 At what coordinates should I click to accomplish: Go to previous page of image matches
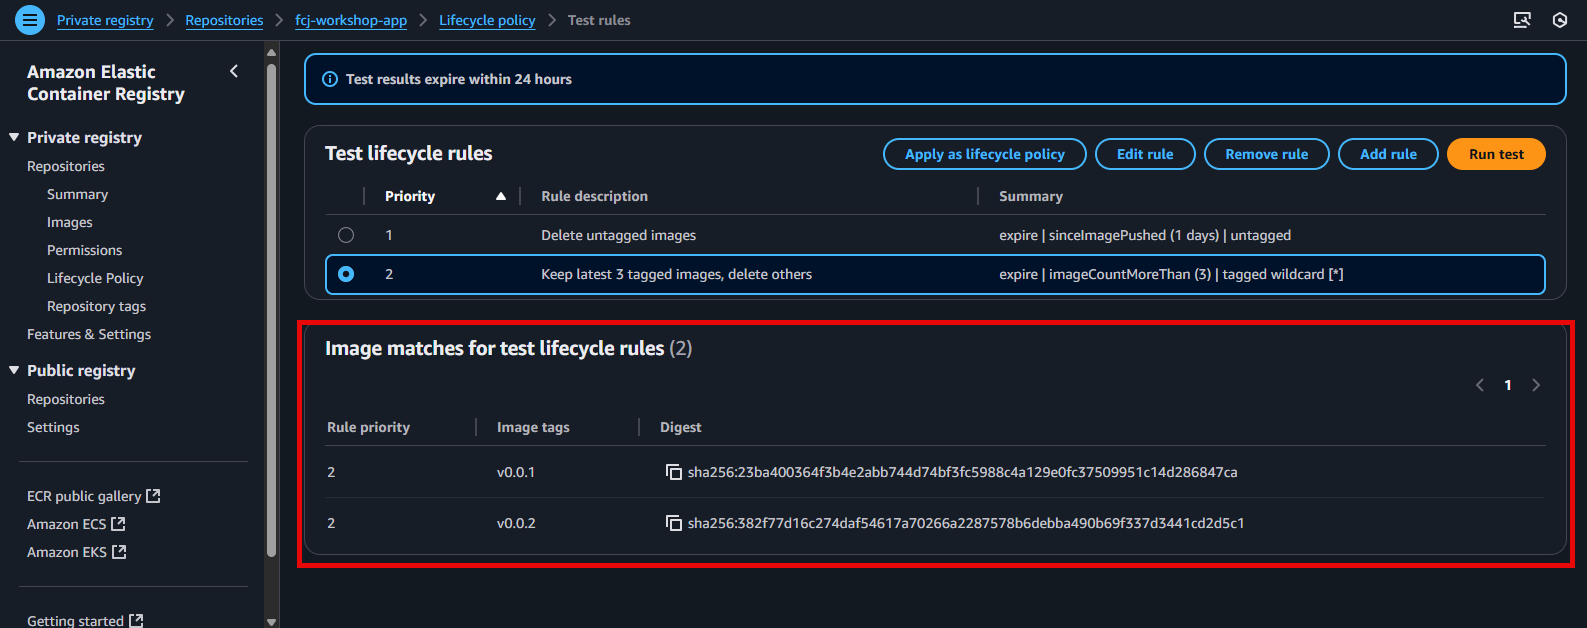point(1480,385)
